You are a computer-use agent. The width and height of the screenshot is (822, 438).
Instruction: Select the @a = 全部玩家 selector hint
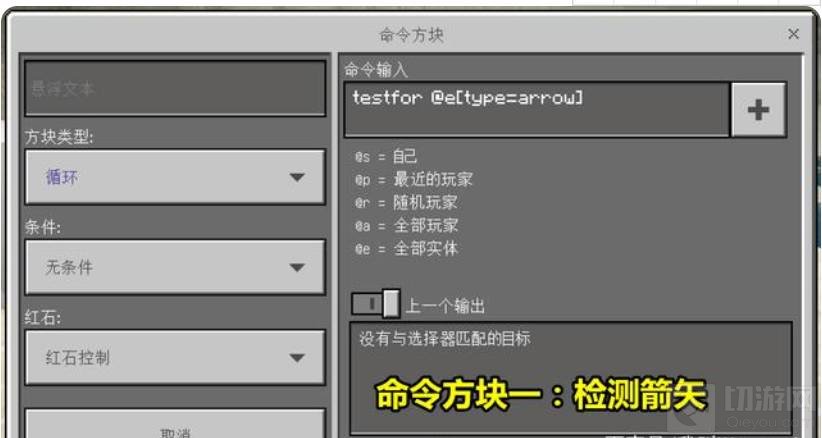(x=406, y=226)
